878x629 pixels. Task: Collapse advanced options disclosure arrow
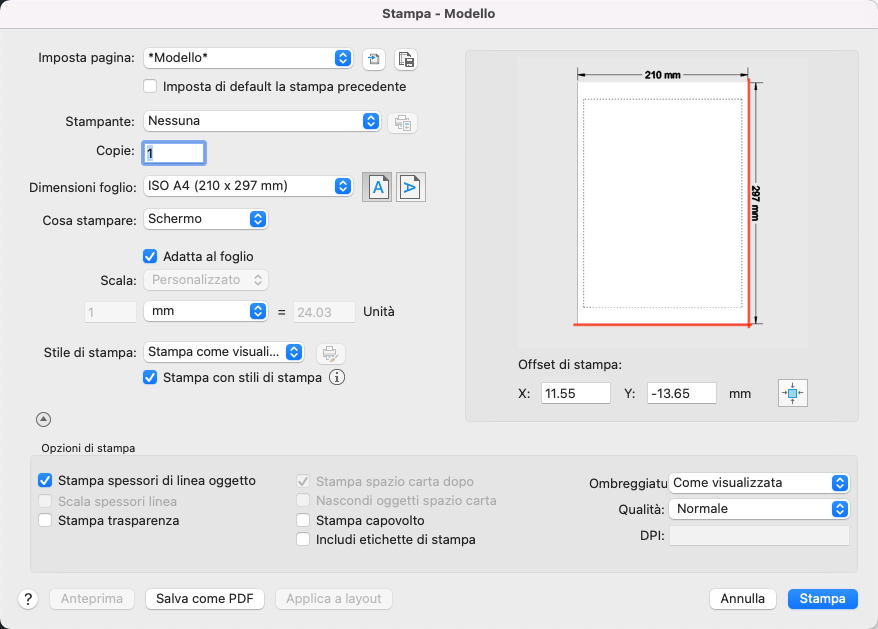point(44,419)
